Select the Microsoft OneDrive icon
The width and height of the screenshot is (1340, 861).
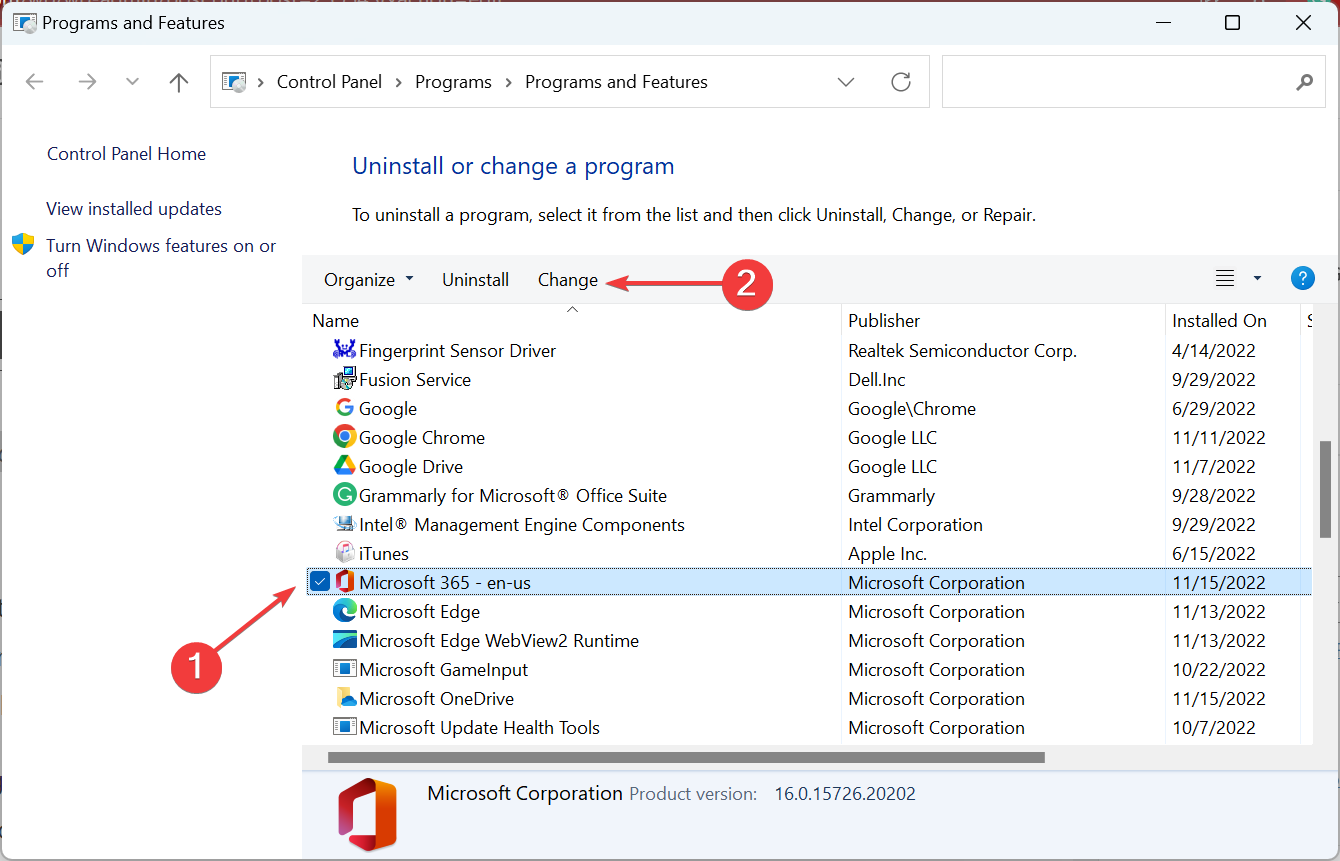click(x=345, y=698)
